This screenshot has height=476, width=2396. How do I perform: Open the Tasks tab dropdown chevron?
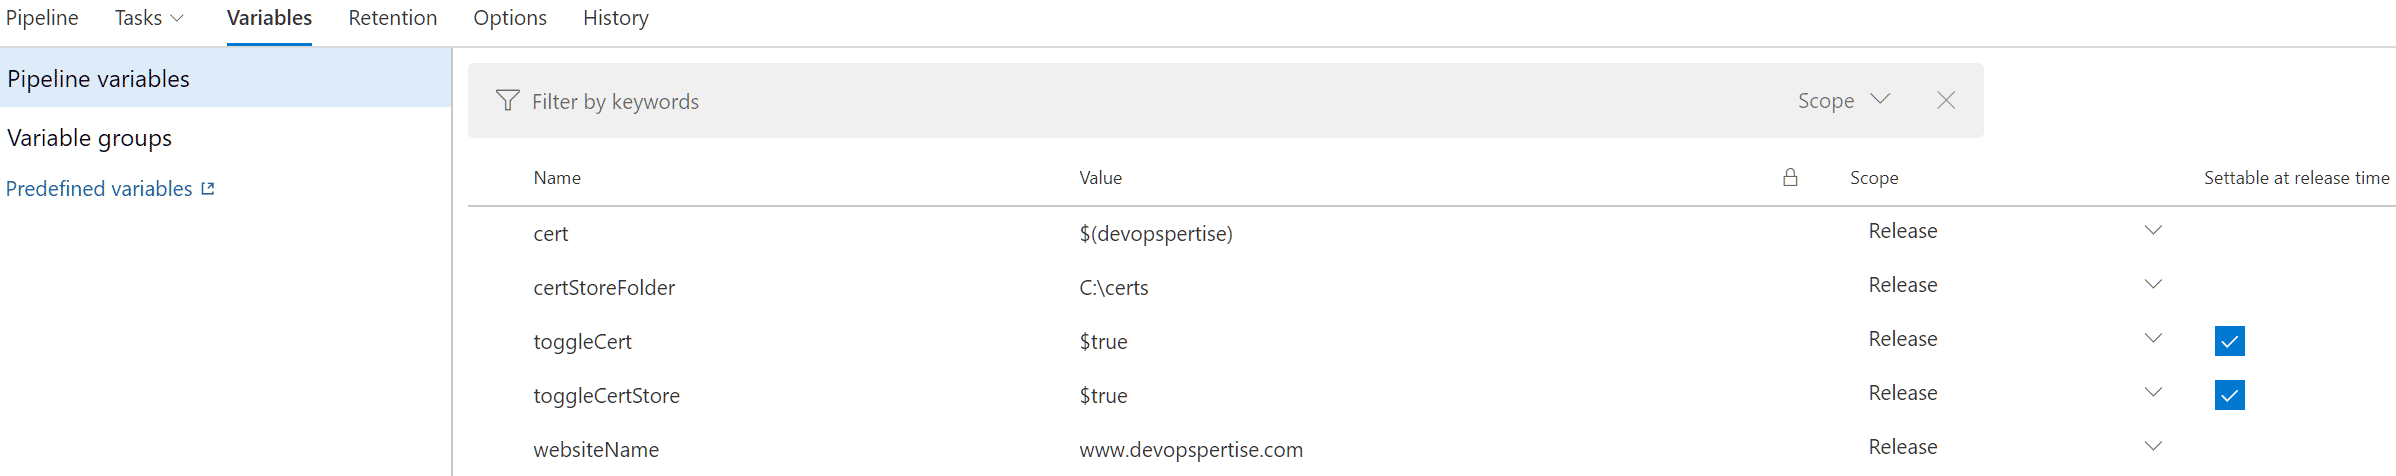(x=177, y=18)
